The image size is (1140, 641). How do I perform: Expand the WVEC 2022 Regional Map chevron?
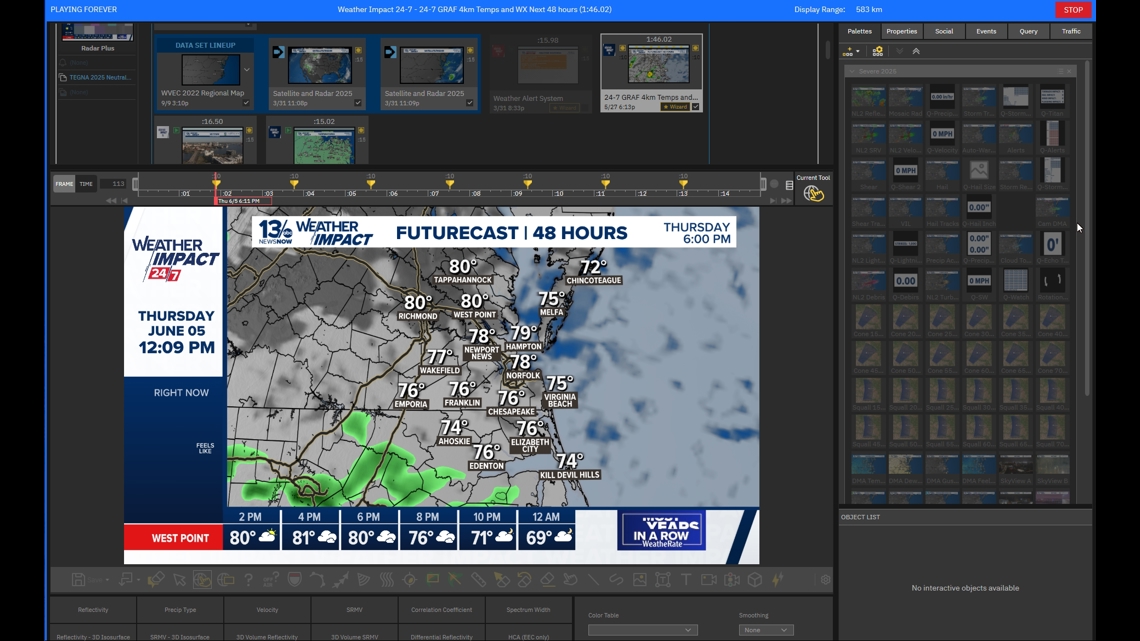(247, 70)
